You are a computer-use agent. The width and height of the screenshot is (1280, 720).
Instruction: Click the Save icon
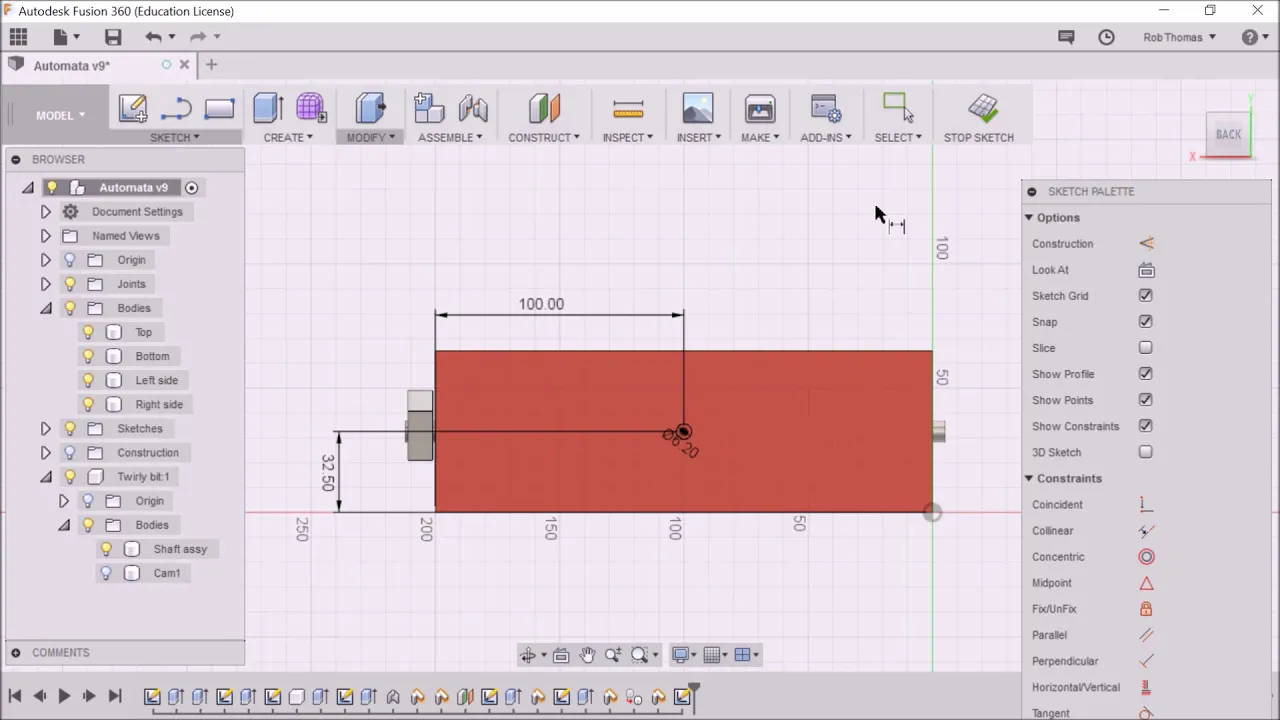[x=113, y=37]
